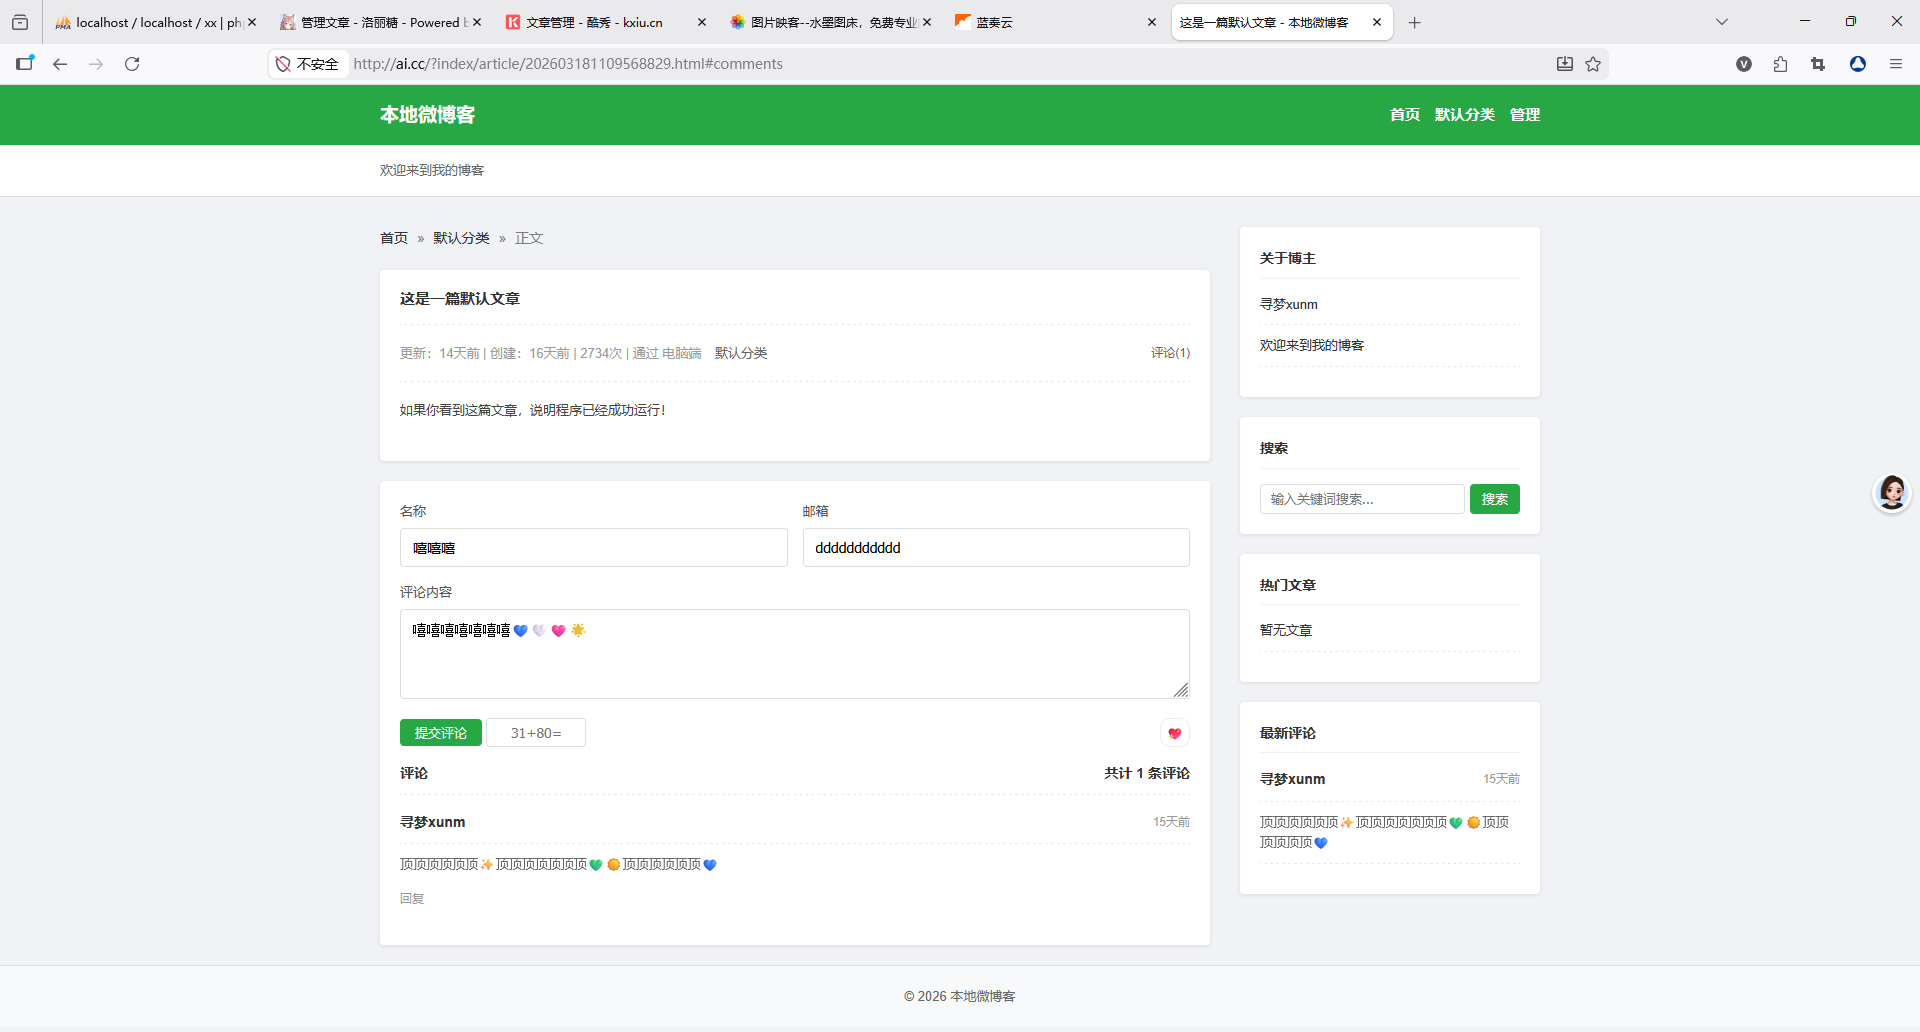
Task: Click the heart emoji picker icon
Action: (x=1174, y=733)
